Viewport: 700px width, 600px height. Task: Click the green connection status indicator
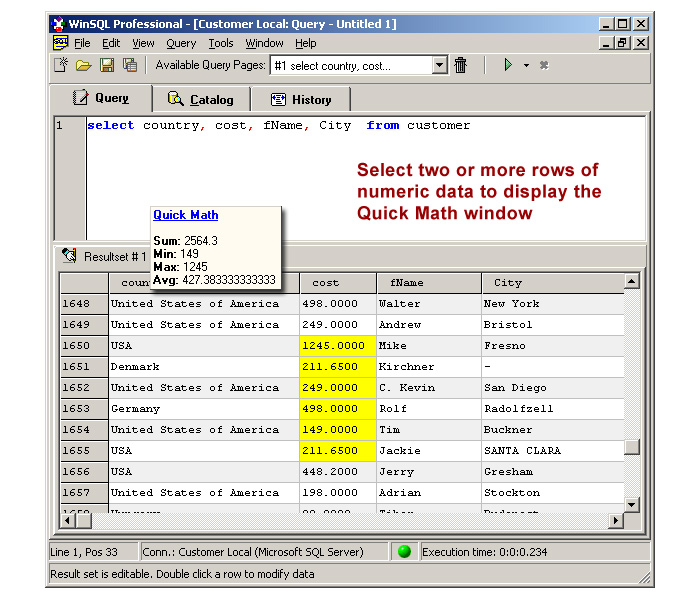[x=404, y=552]
